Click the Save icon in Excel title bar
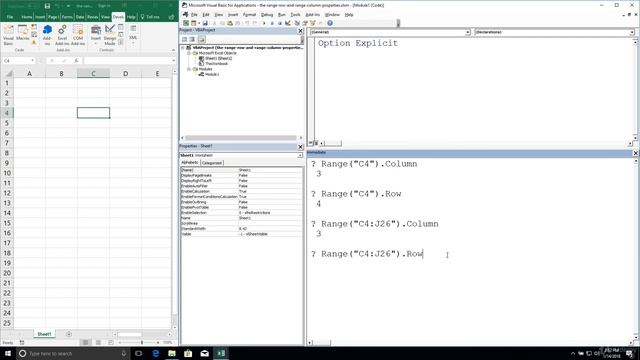The height and width of the screenshot is (360, 640). [47, 6]
